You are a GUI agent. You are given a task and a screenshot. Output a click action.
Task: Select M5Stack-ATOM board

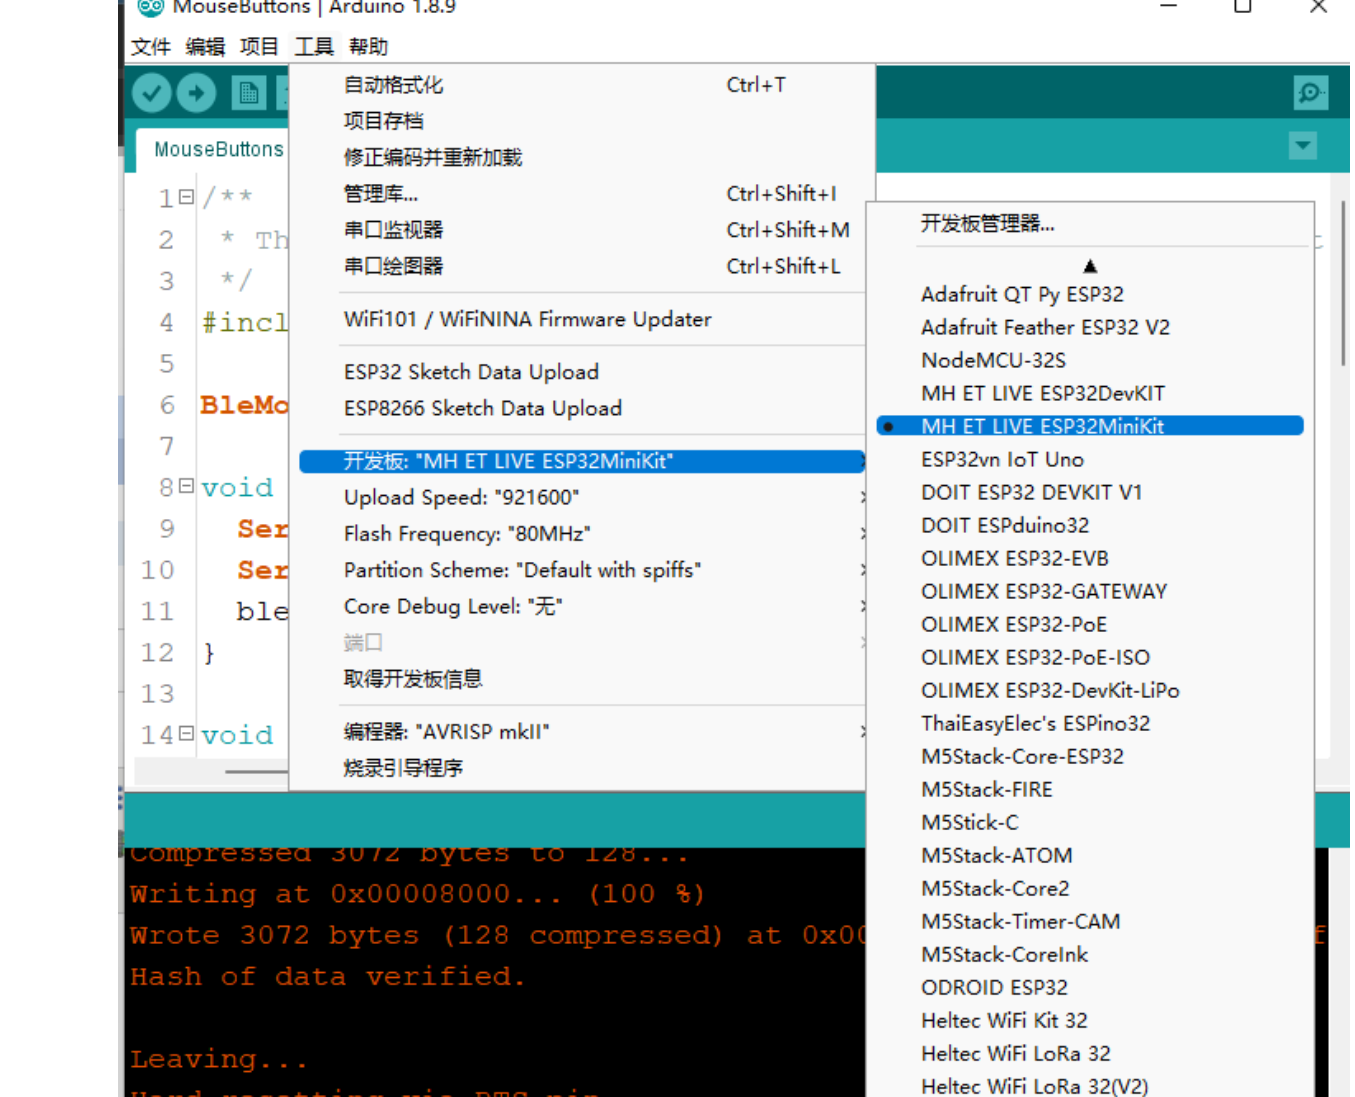[x=1090, y=855]
